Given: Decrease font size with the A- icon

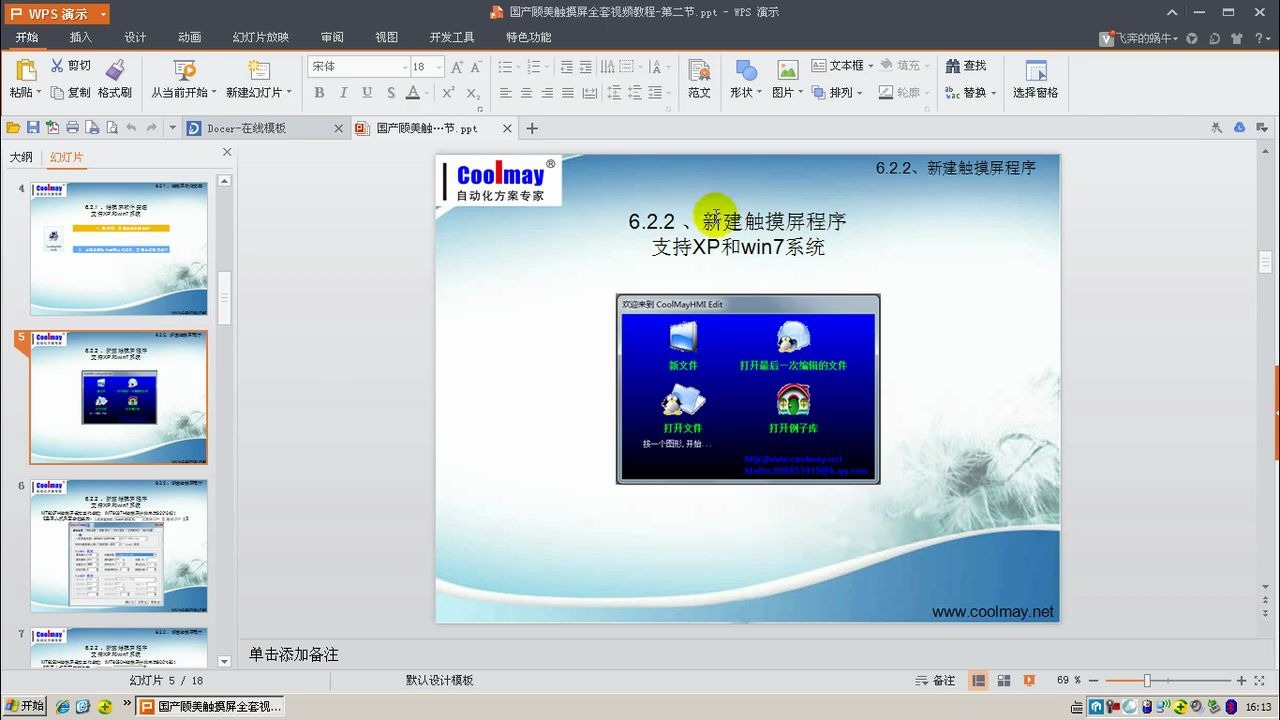Looking at the screenshot, I should pyautogui.click(x=476, y=67).
